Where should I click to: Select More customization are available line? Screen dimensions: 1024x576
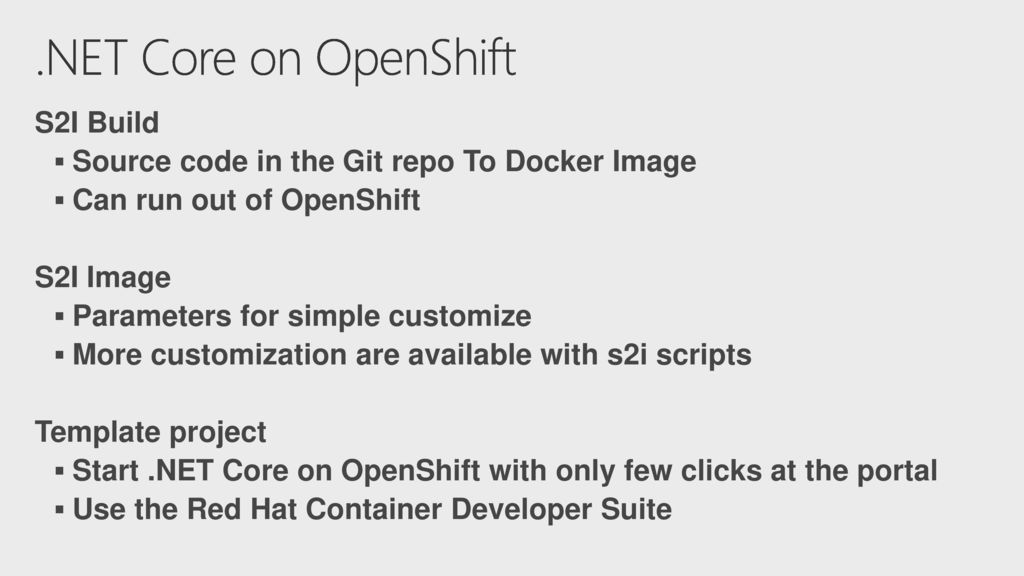tap(412, 355)
